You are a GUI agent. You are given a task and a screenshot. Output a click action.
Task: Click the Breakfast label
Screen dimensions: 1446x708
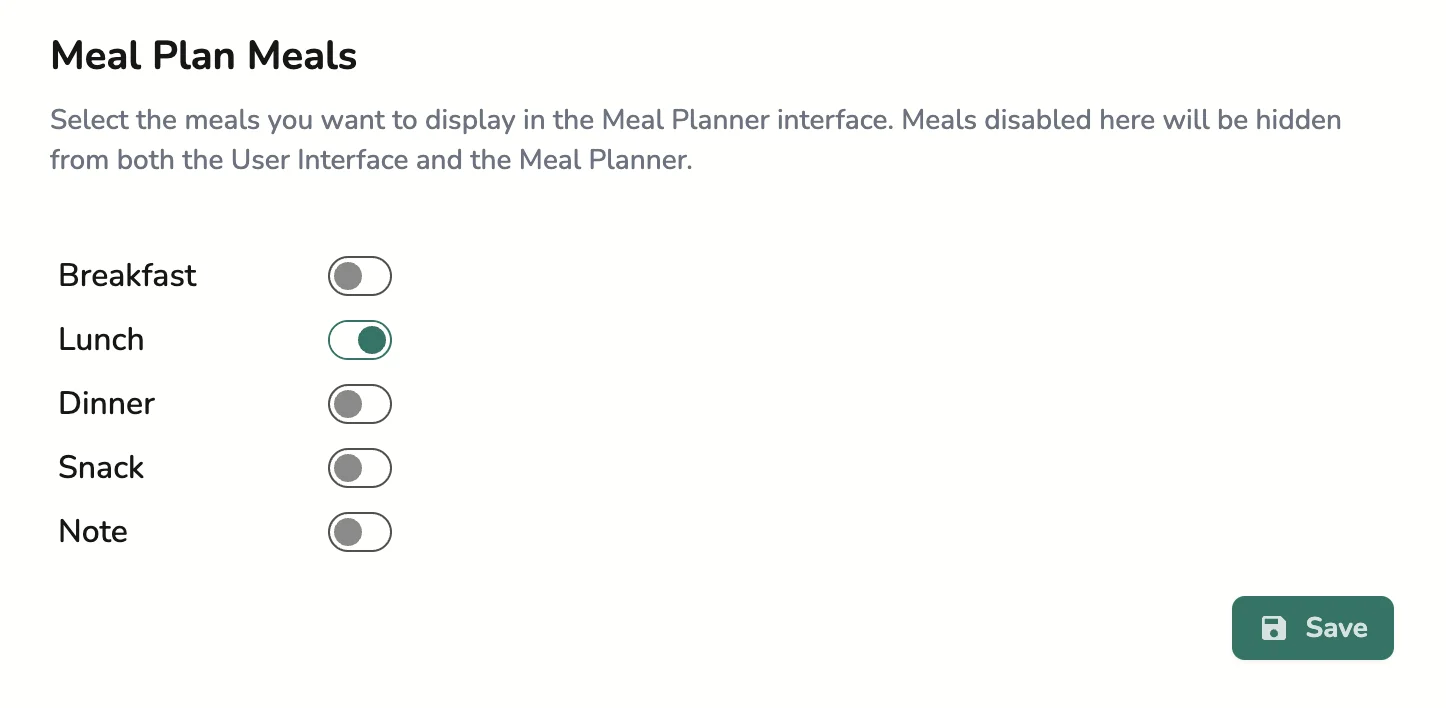127,276
